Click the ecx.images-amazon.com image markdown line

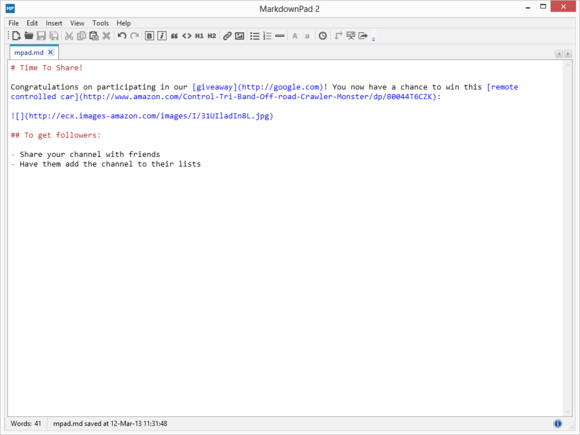(x=142, y=116)
